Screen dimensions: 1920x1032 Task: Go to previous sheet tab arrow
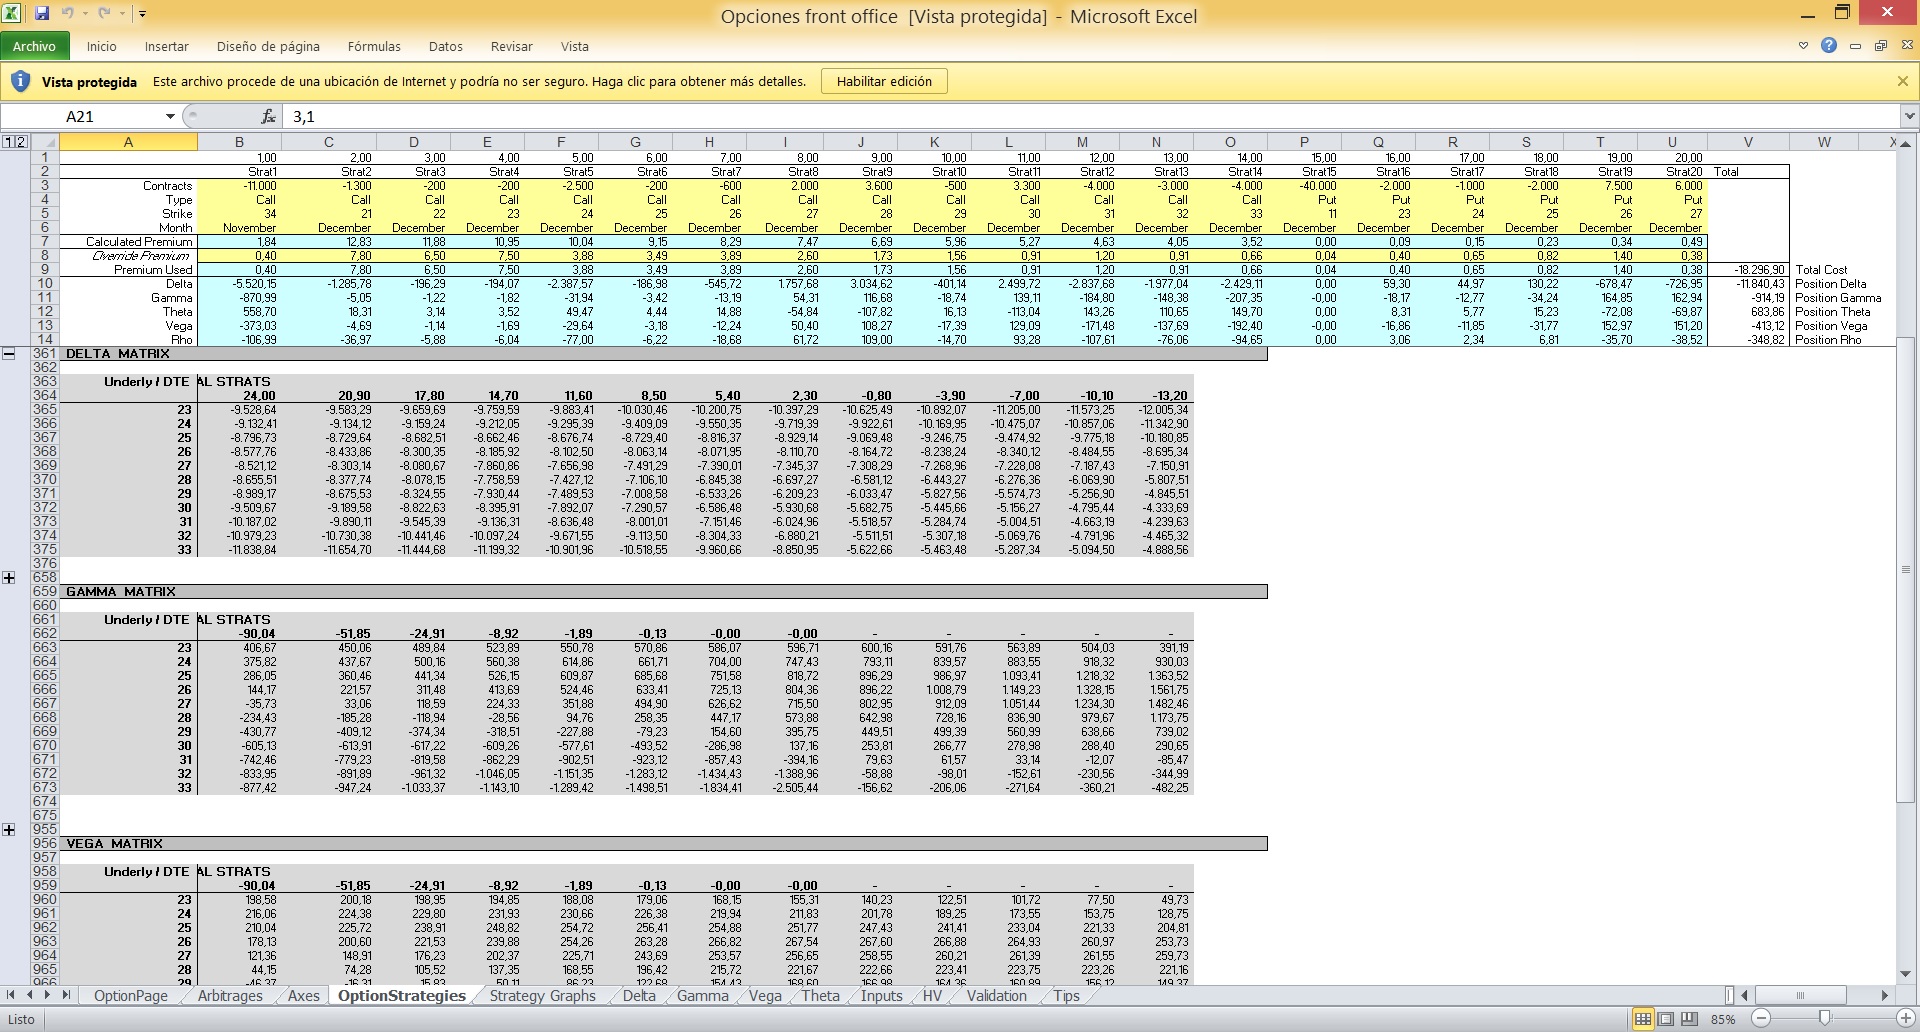pos(30,995)
